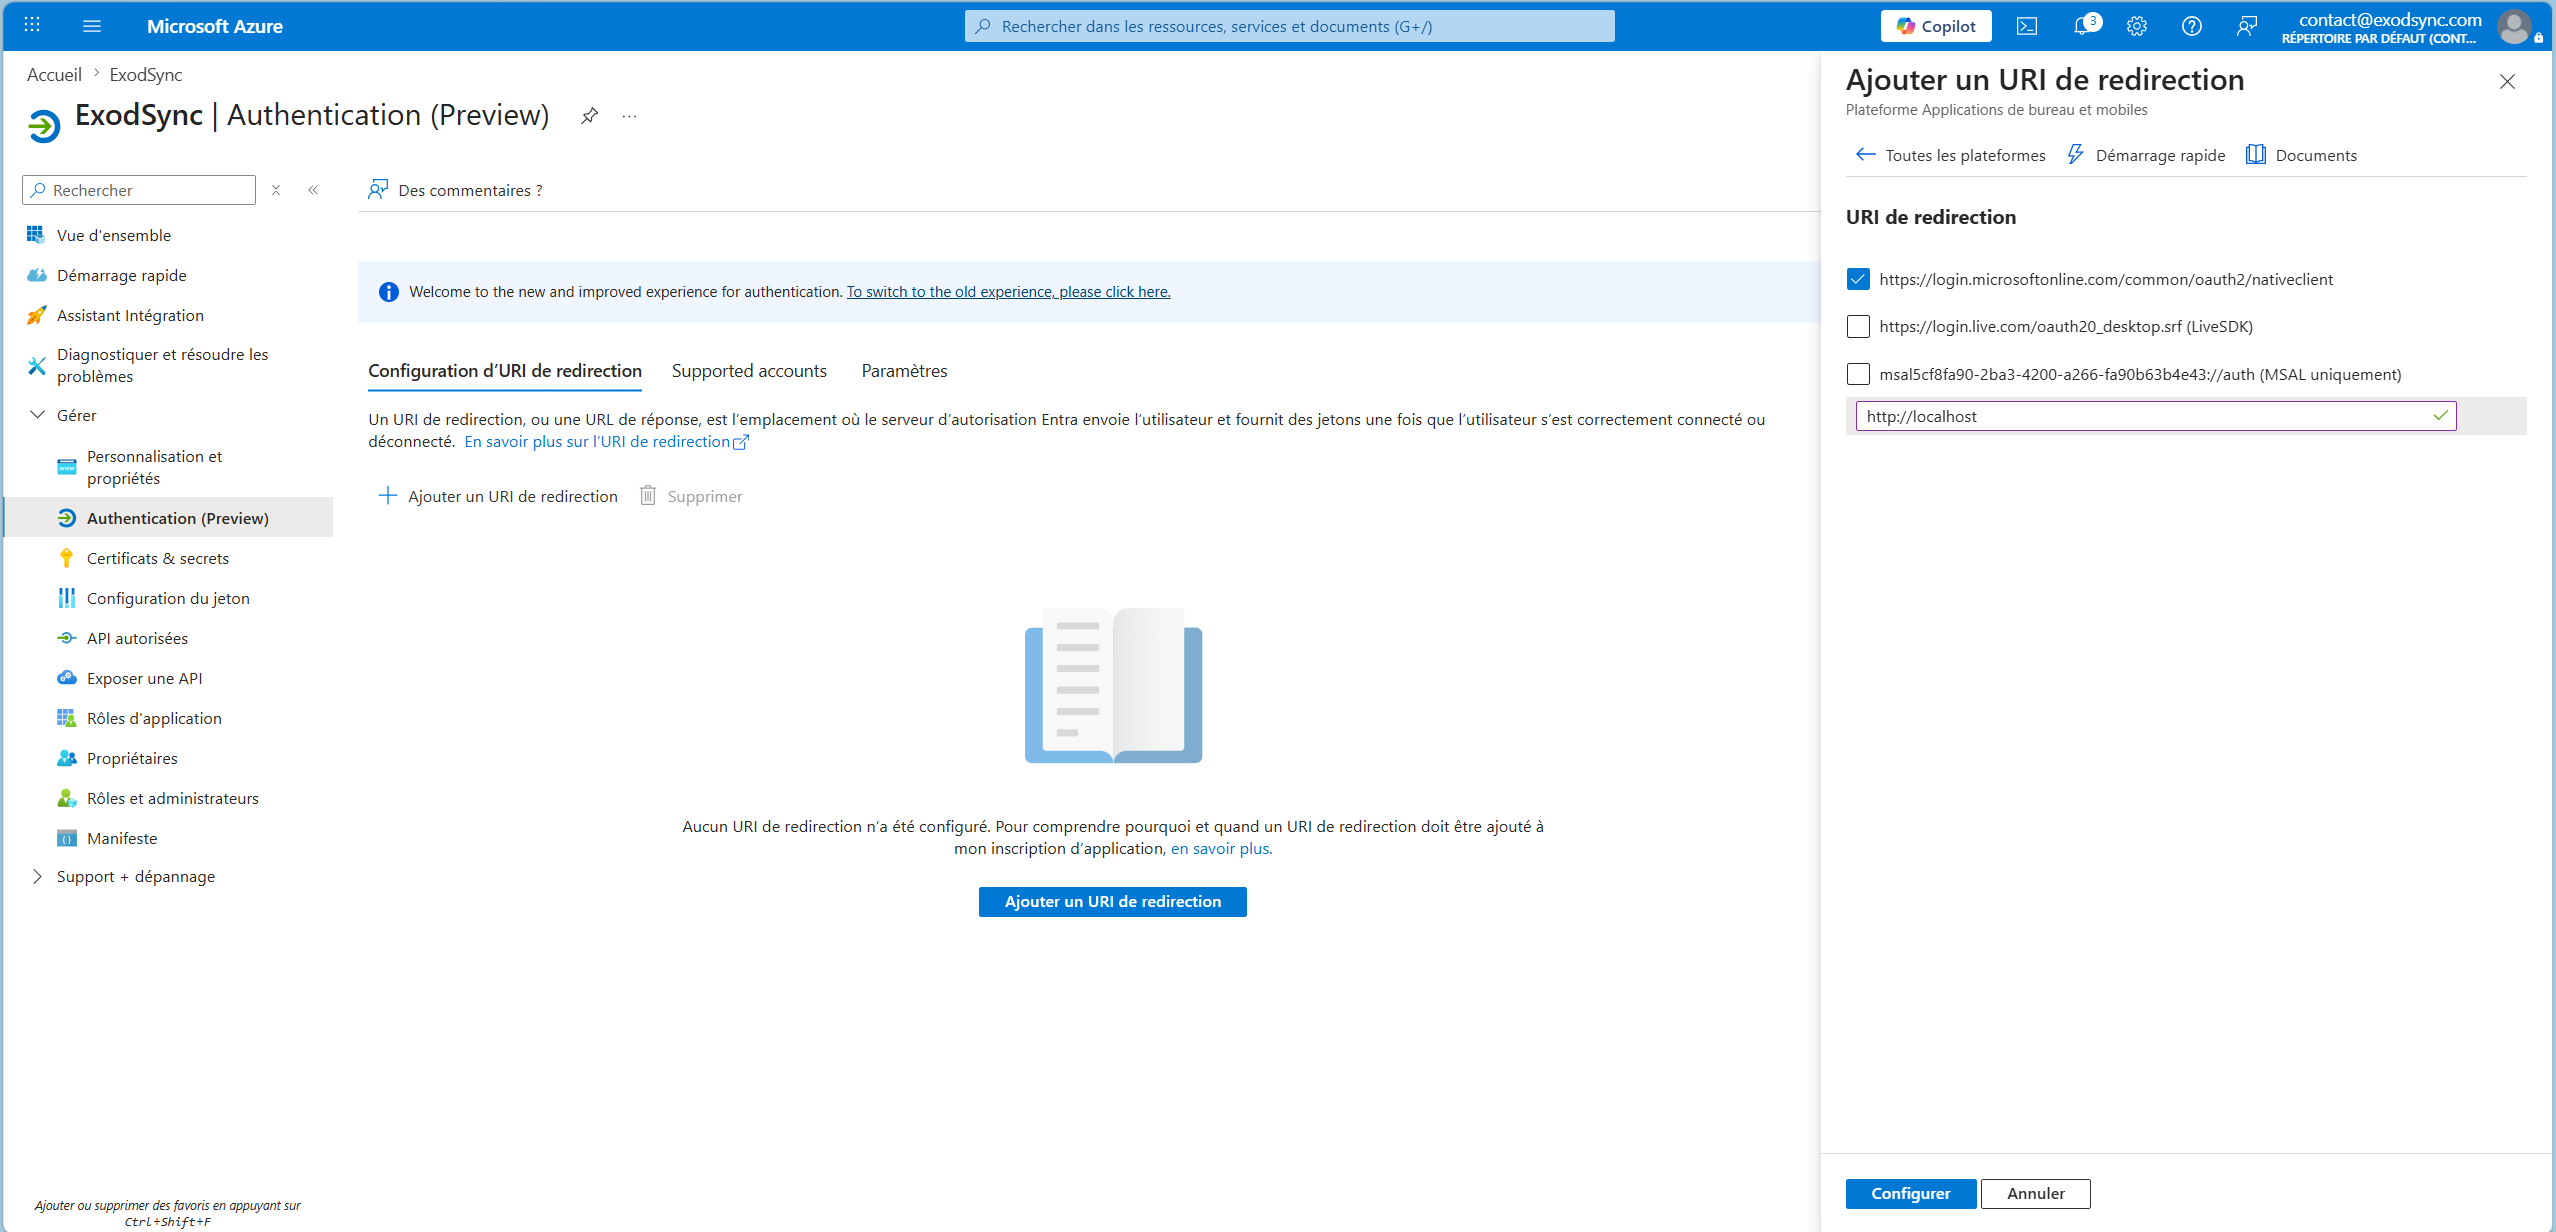Click the Configurer button
Image resolution: width=2556 pixels, height=1232 pixels.
[x=1911, y=1193]
